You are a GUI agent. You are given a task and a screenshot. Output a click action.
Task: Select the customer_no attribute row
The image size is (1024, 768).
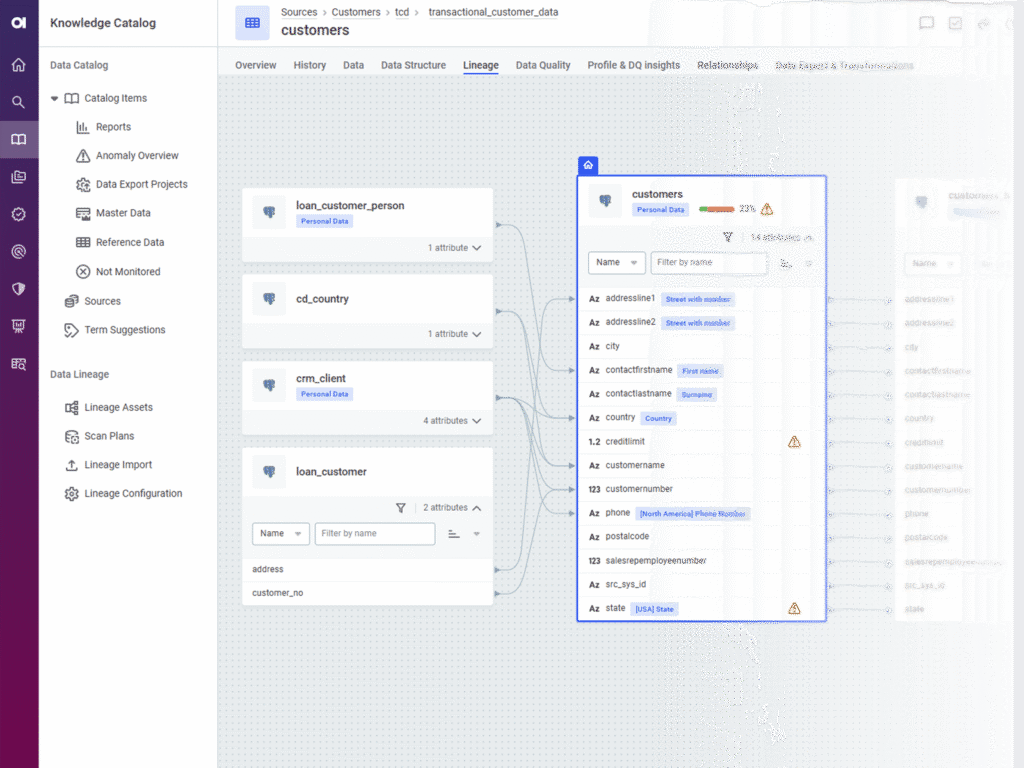[x=368, y=593]
